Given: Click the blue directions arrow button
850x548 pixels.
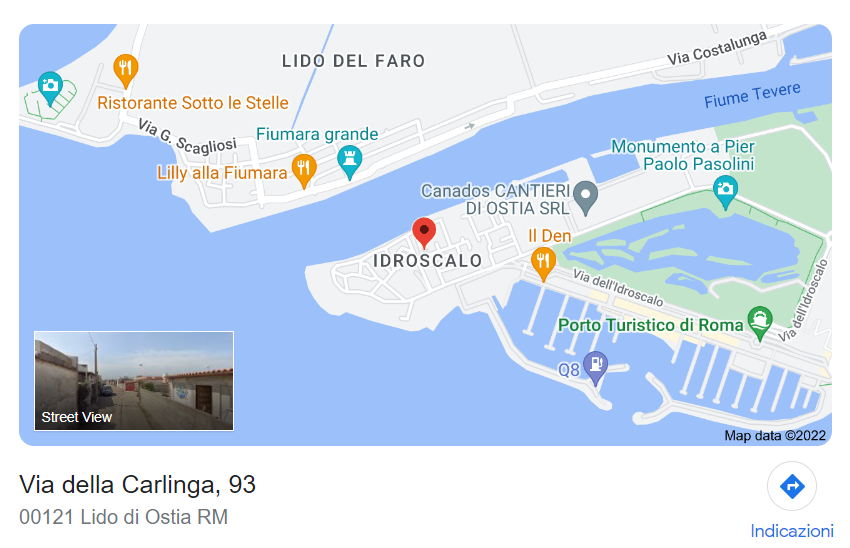Looking at the screenshot, I should click(792, 486).
